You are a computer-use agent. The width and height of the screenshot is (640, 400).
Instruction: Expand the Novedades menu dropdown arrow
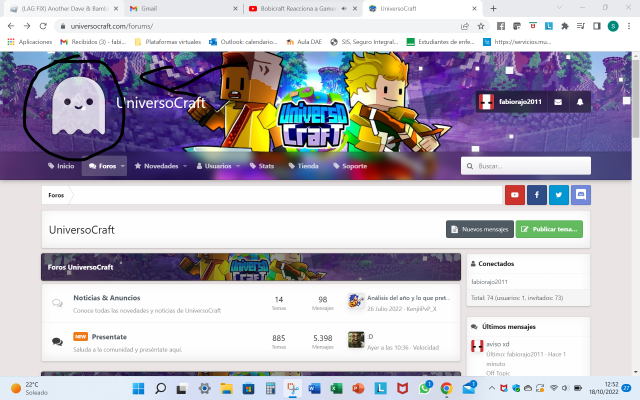pyautogui.click(x=185, y=166)
